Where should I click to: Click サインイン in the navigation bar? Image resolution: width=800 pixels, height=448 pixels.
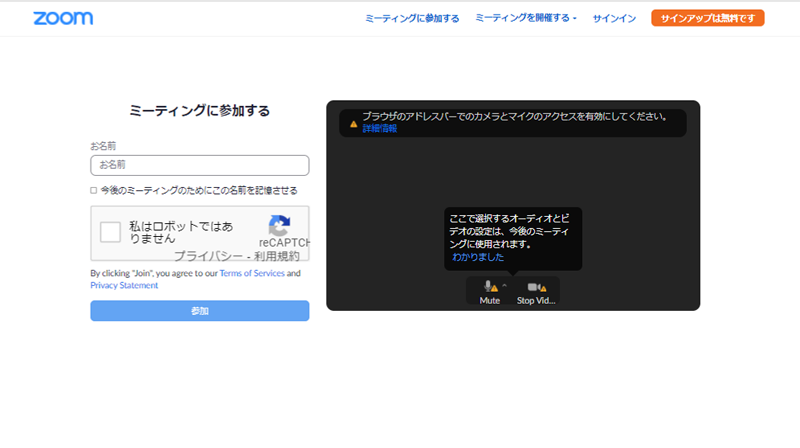[x=614, y=18]
